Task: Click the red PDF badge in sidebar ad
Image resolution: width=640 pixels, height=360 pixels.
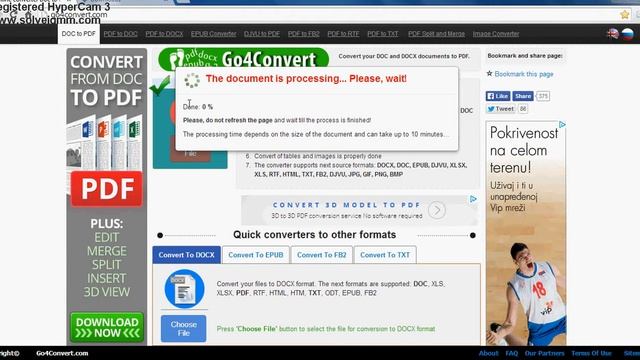Action: click(x=107, y=189)
